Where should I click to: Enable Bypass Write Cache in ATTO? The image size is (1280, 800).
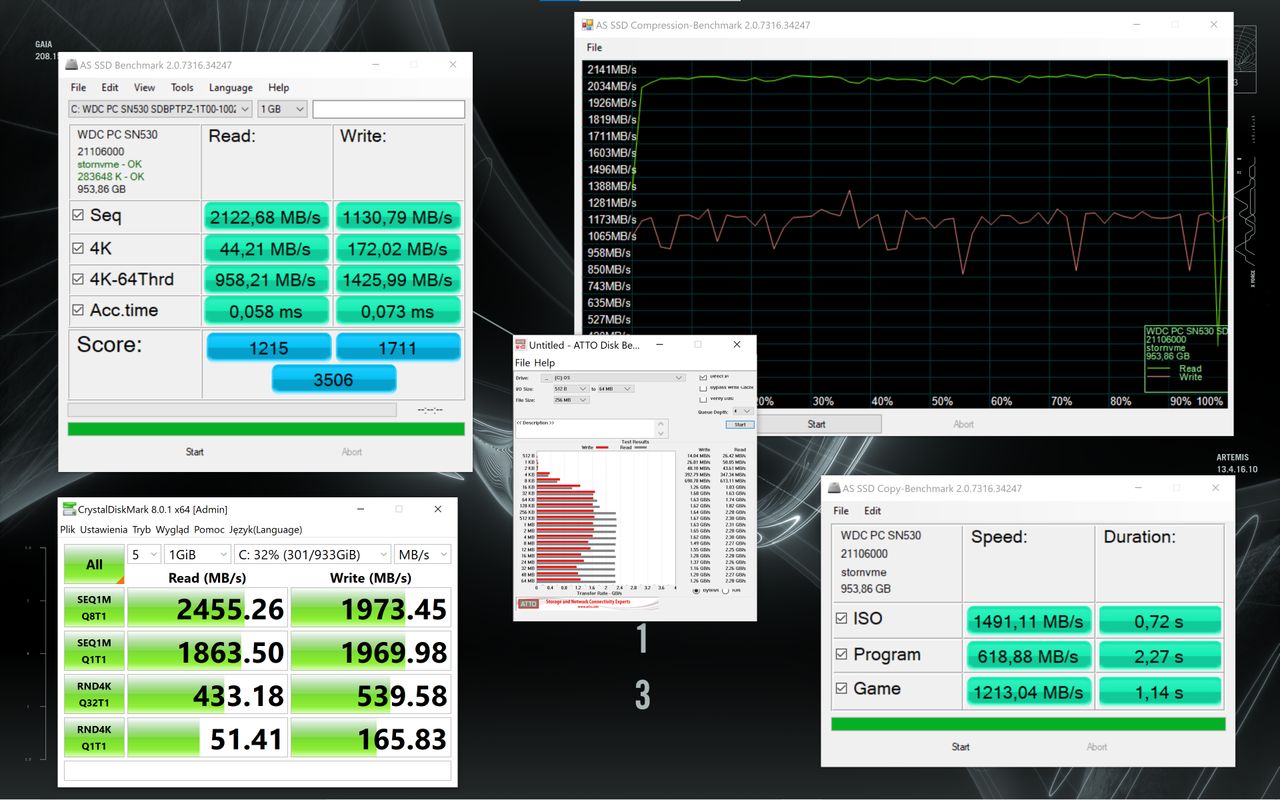pyautogui.click(x=703, y=388)
